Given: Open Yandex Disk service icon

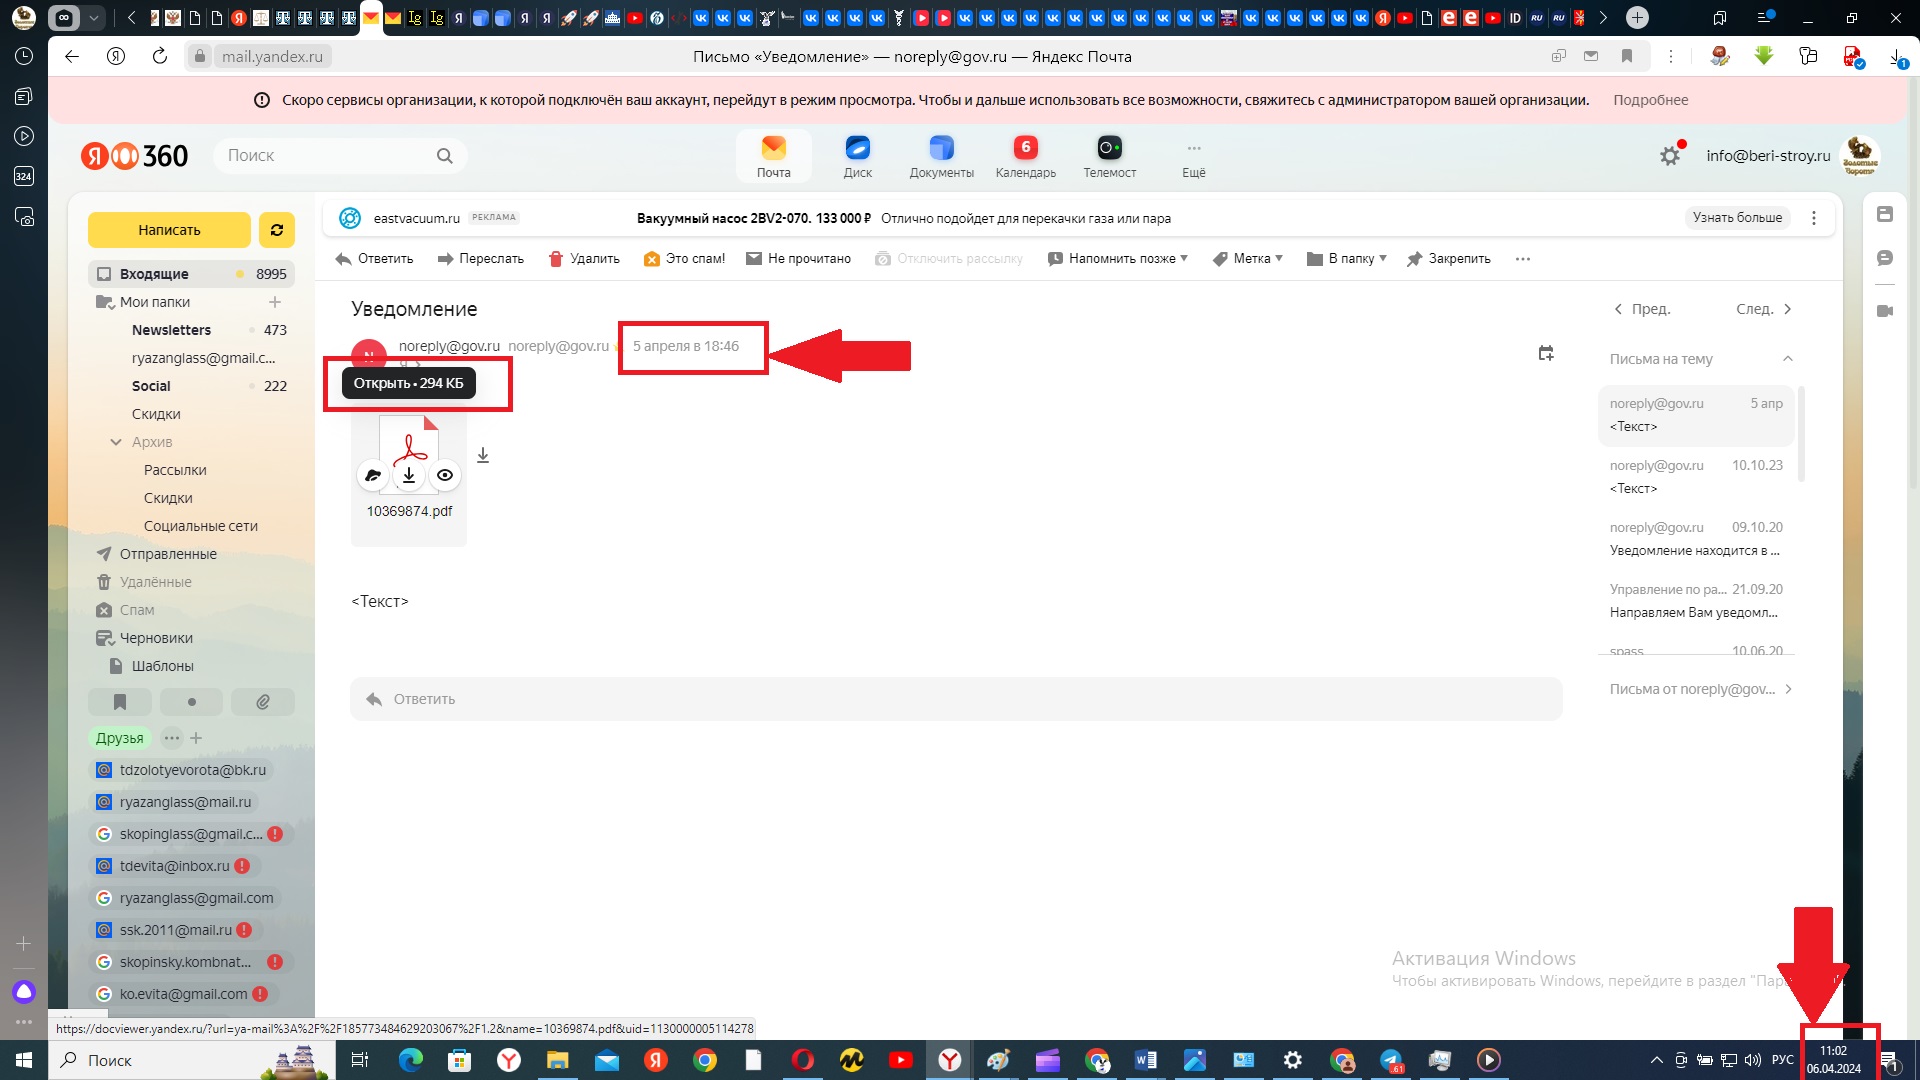Looking at the screenshot, I should click(x=857, y=156).
